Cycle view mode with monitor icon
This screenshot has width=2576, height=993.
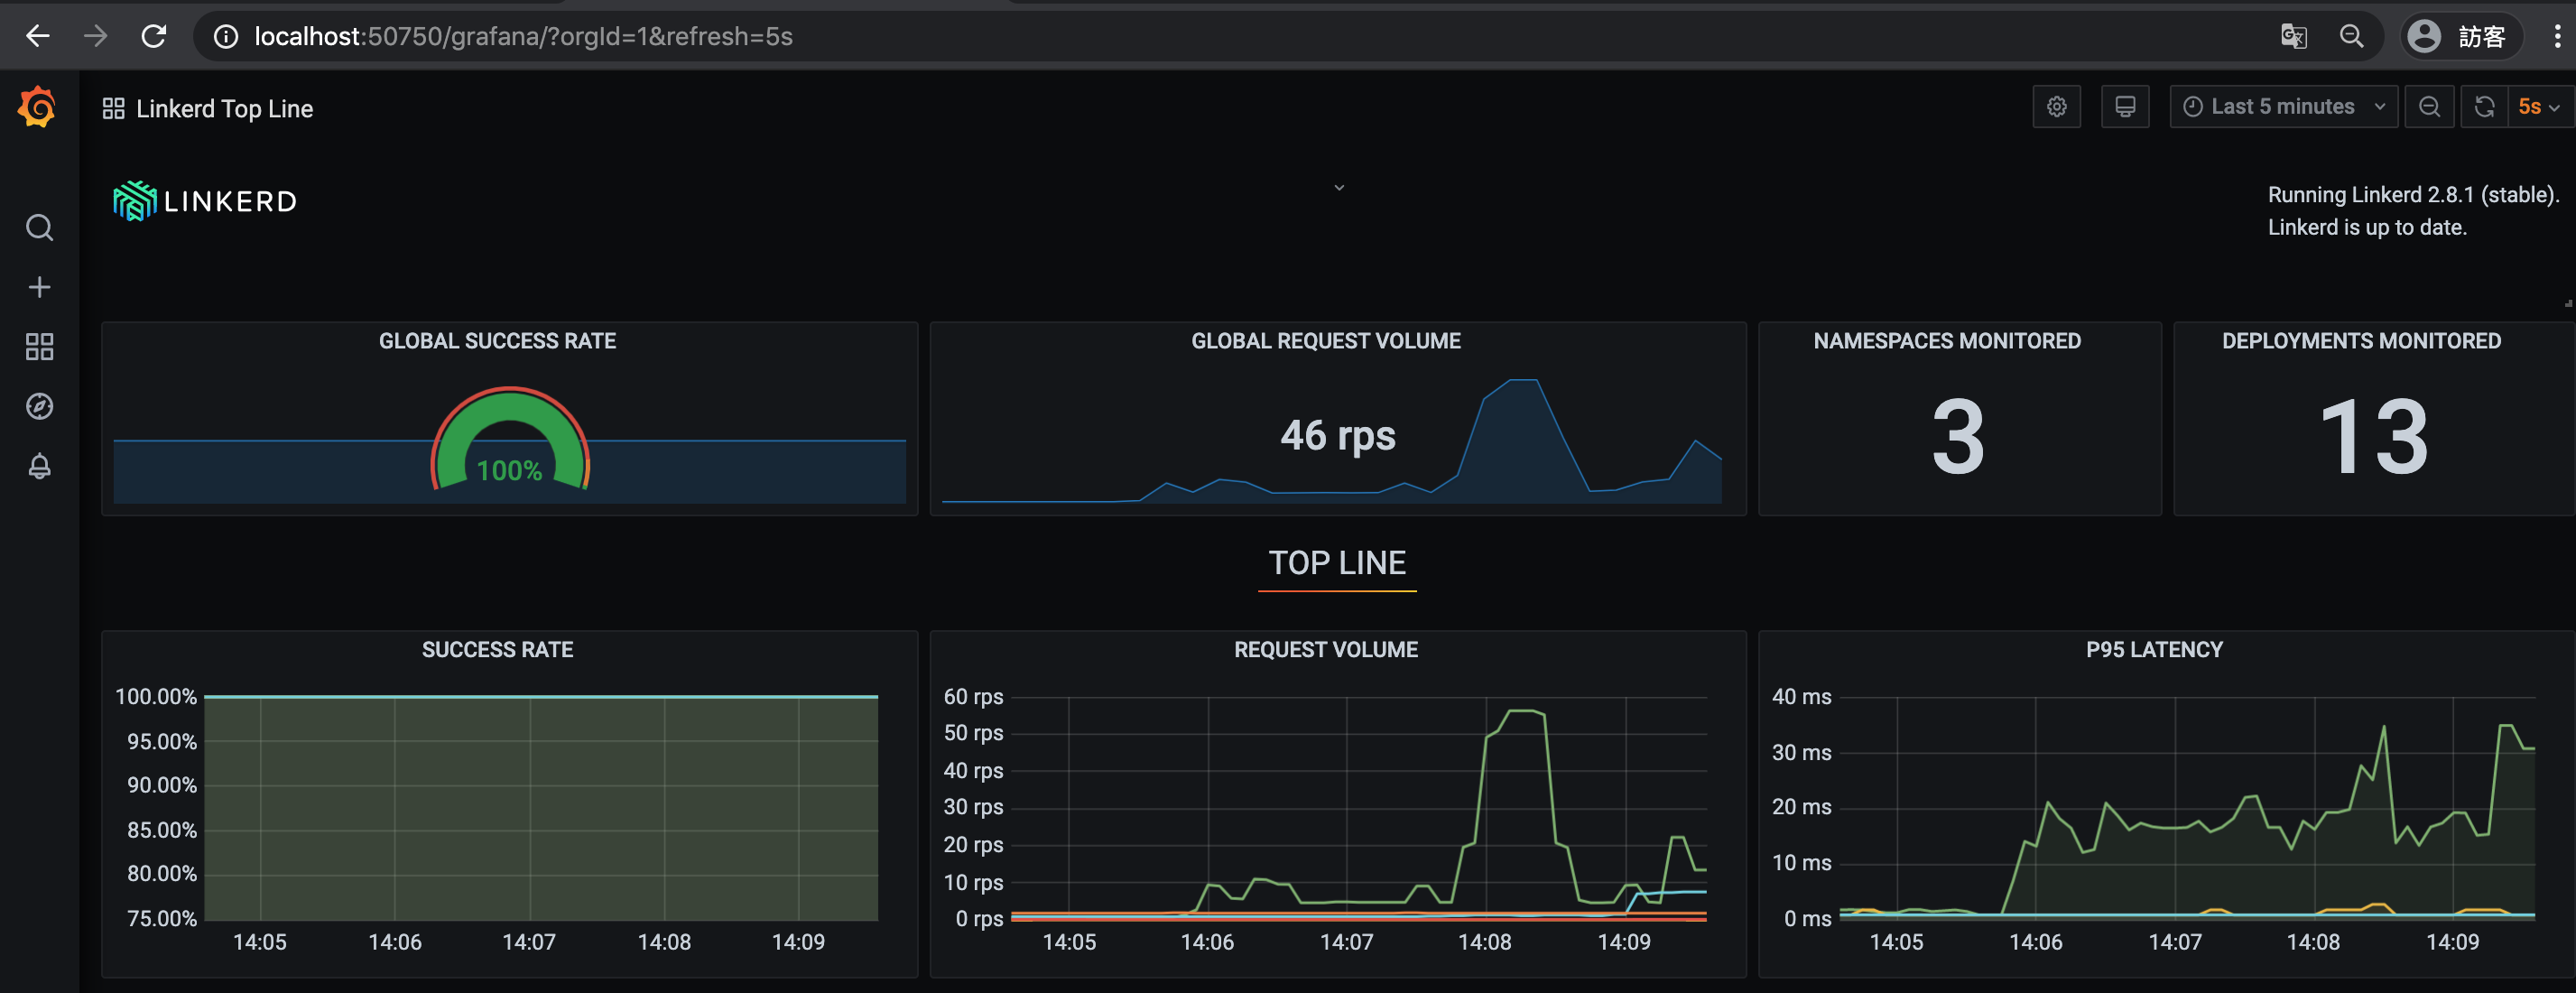[2125, 107]
